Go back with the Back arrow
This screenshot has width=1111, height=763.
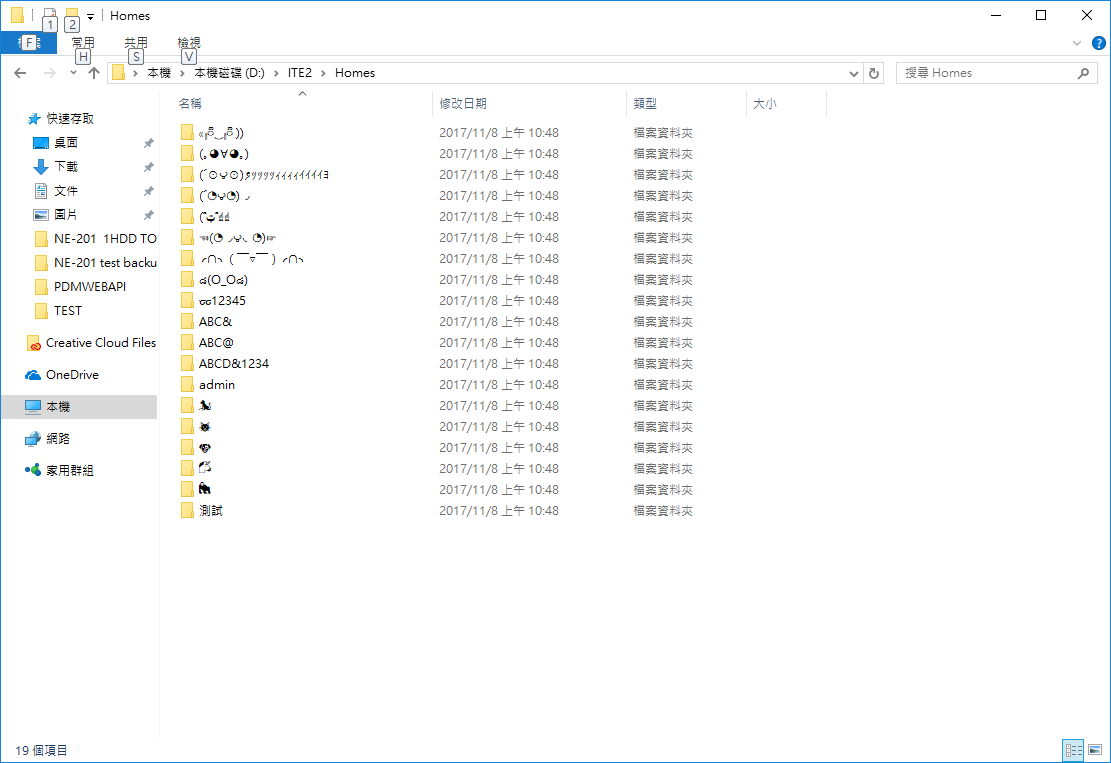tap(21, 73)
